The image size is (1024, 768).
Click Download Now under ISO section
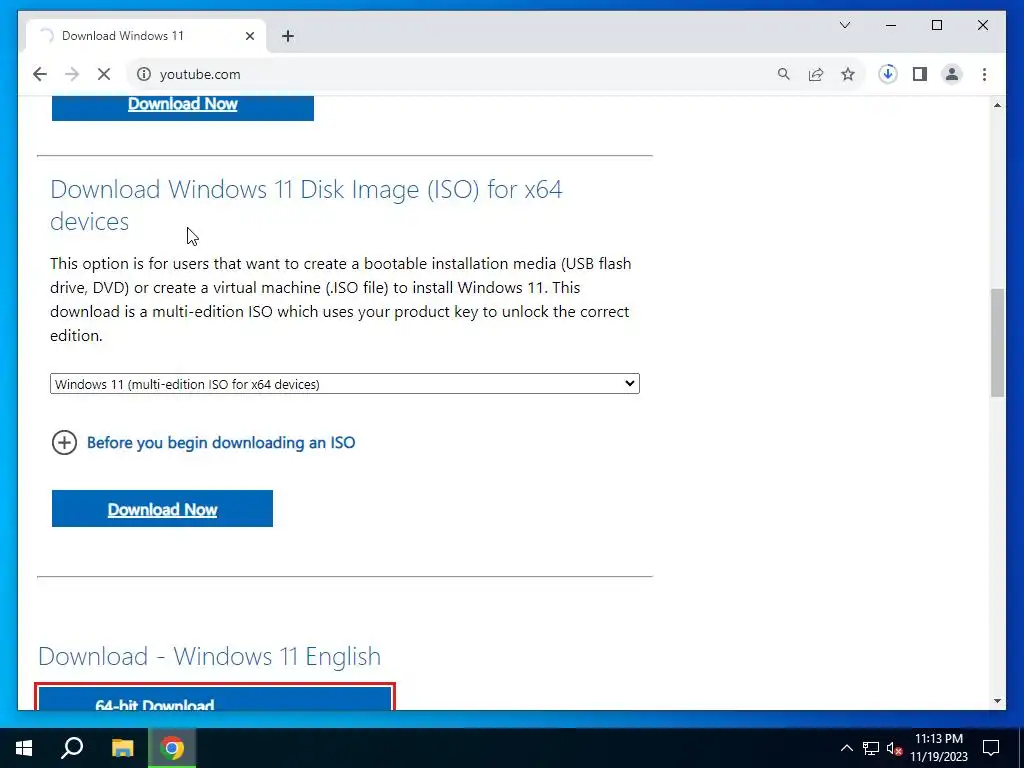(x=163, y=509)
